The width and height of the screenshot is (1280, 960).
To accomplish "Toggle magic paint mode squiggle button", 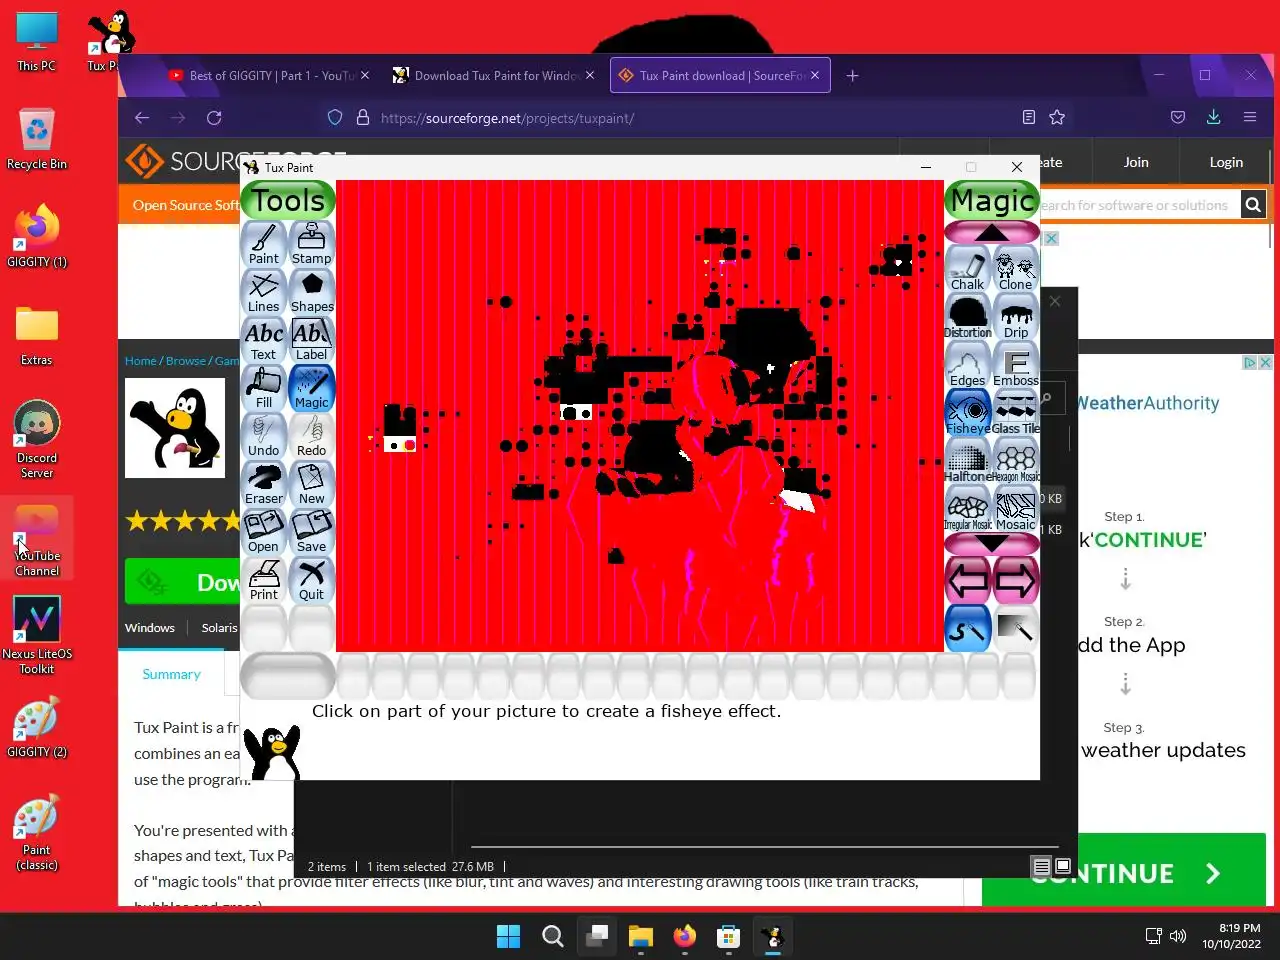I will [968, 629].
